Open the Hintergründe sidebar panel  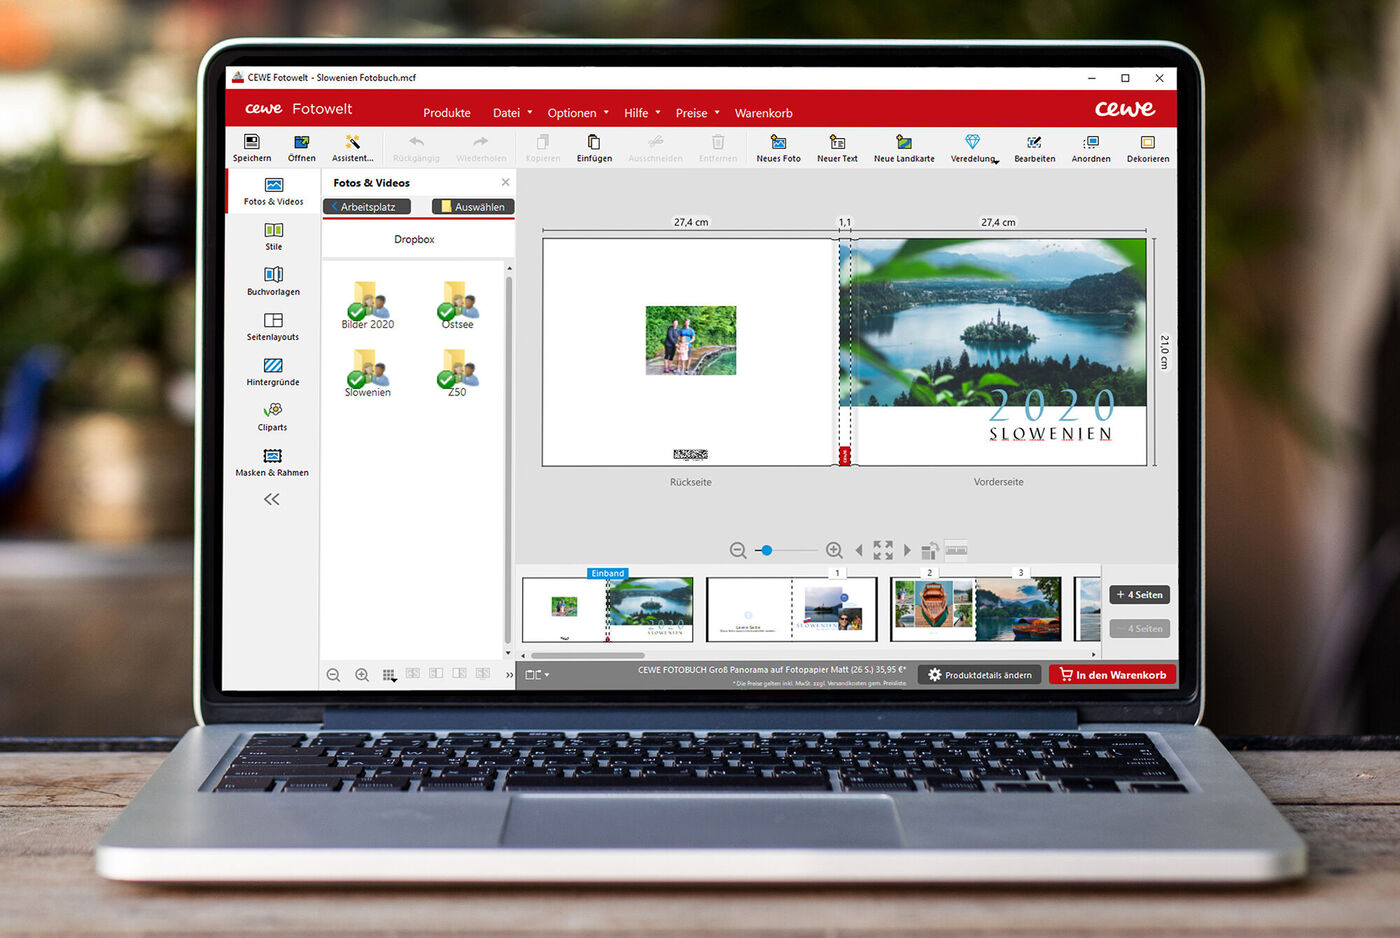click(273, 371)
